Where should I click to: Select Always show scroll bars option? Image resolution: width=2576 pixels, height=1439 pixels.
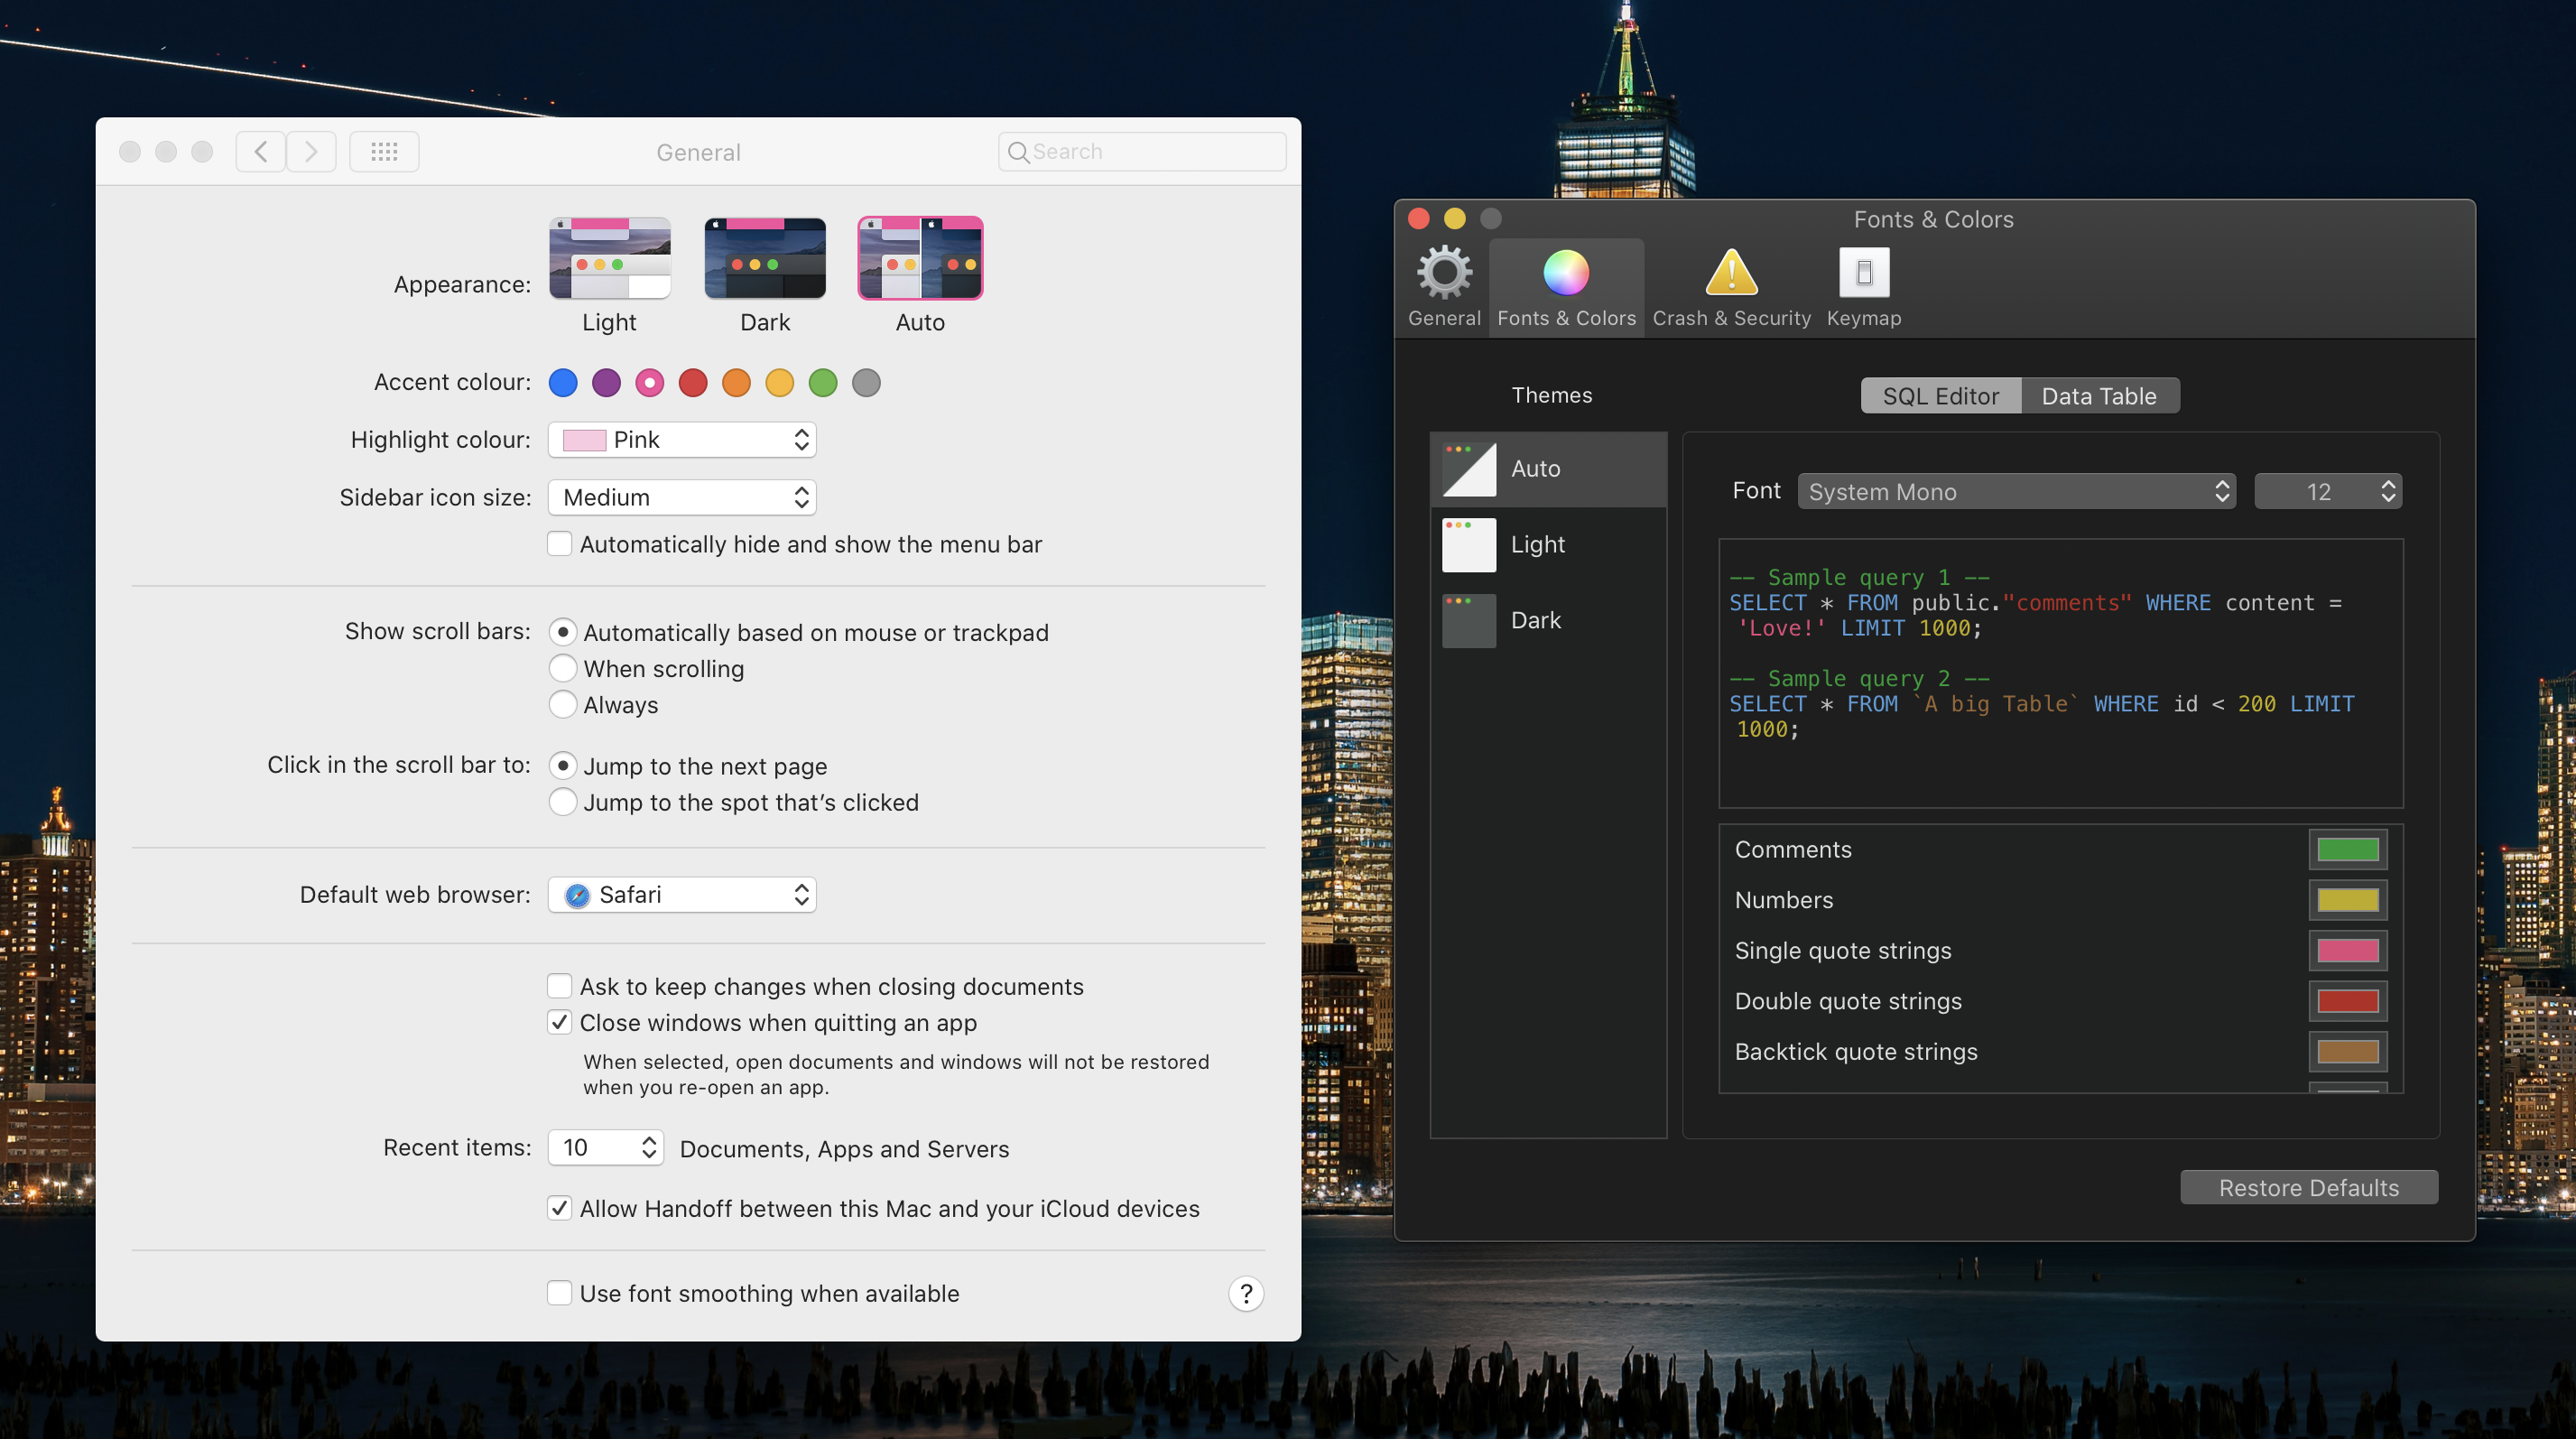[563, 704]
